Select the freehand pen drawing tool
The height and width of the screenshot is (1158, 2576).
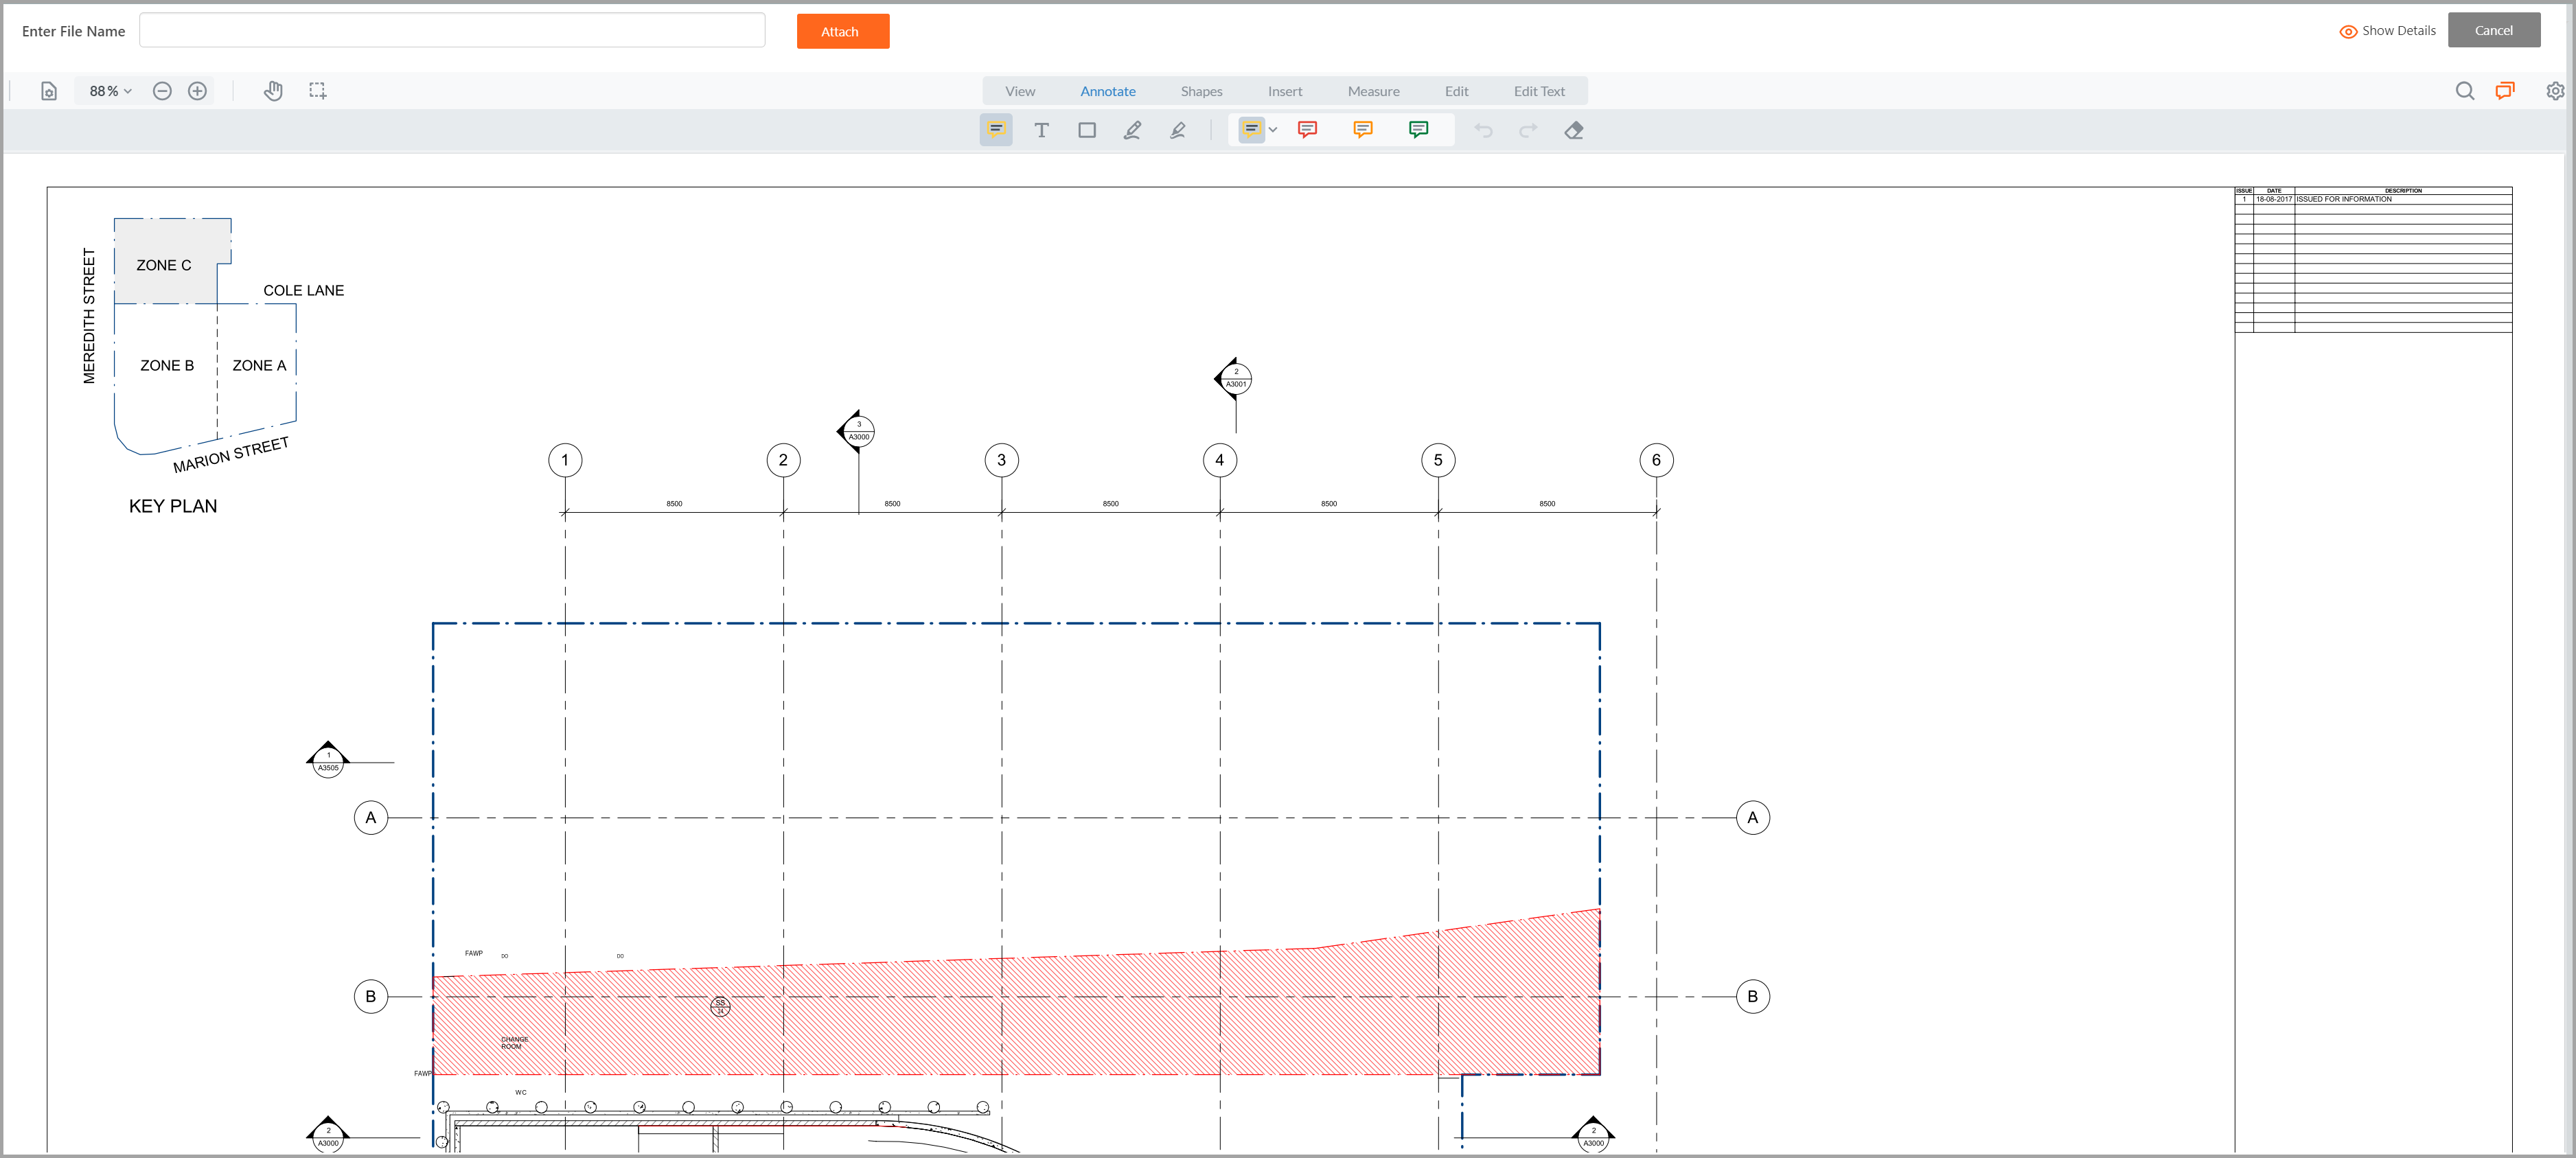[x=1132, y=130]
